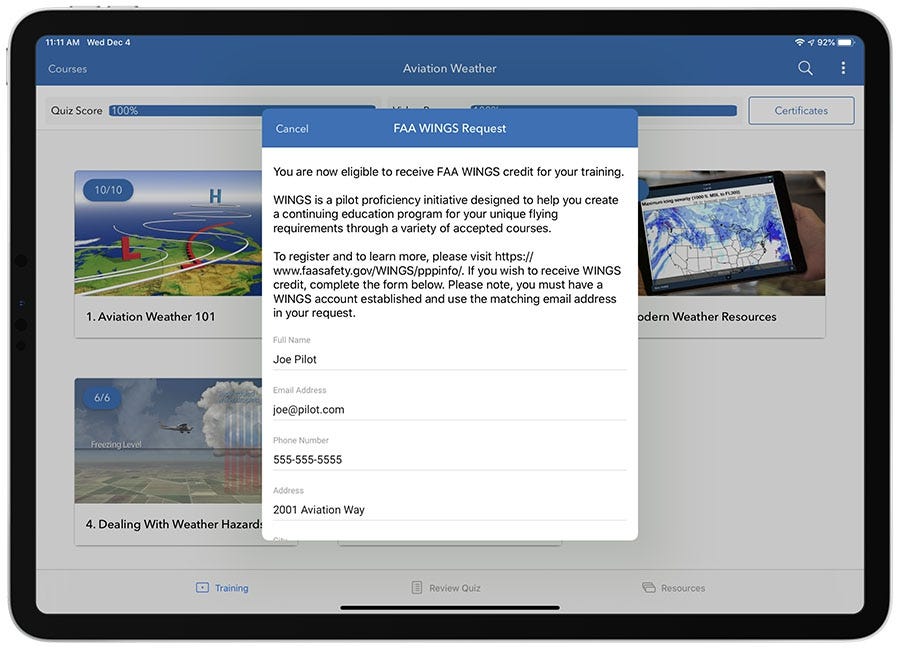This screenshot has width=900, height=649.
Task: Click the 'You are now eligible' paragraph
Action: (448, 172)
